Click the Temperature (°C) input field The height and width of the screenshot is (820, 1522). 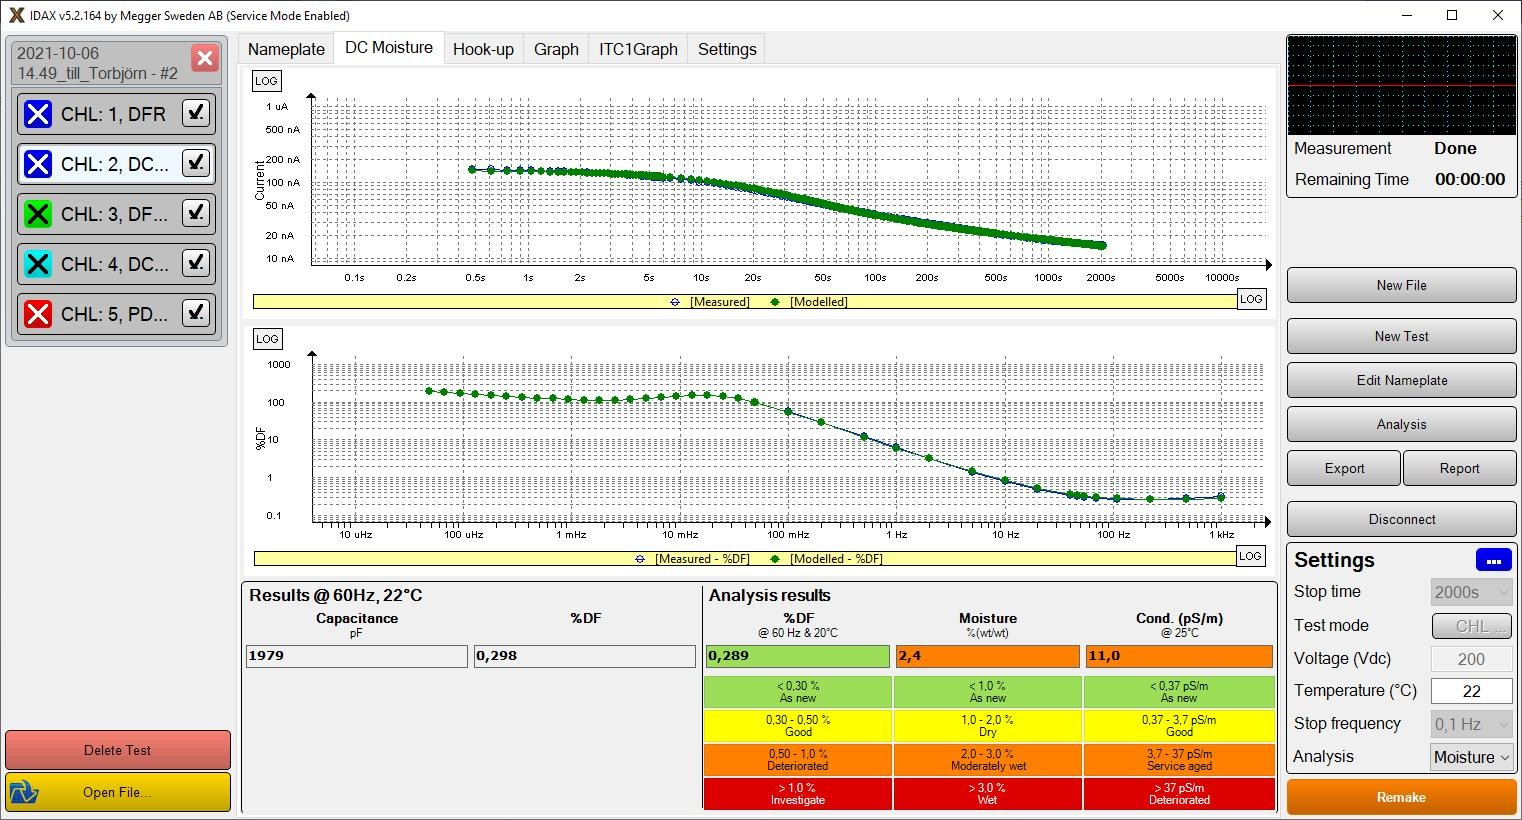click(1471, 691)
